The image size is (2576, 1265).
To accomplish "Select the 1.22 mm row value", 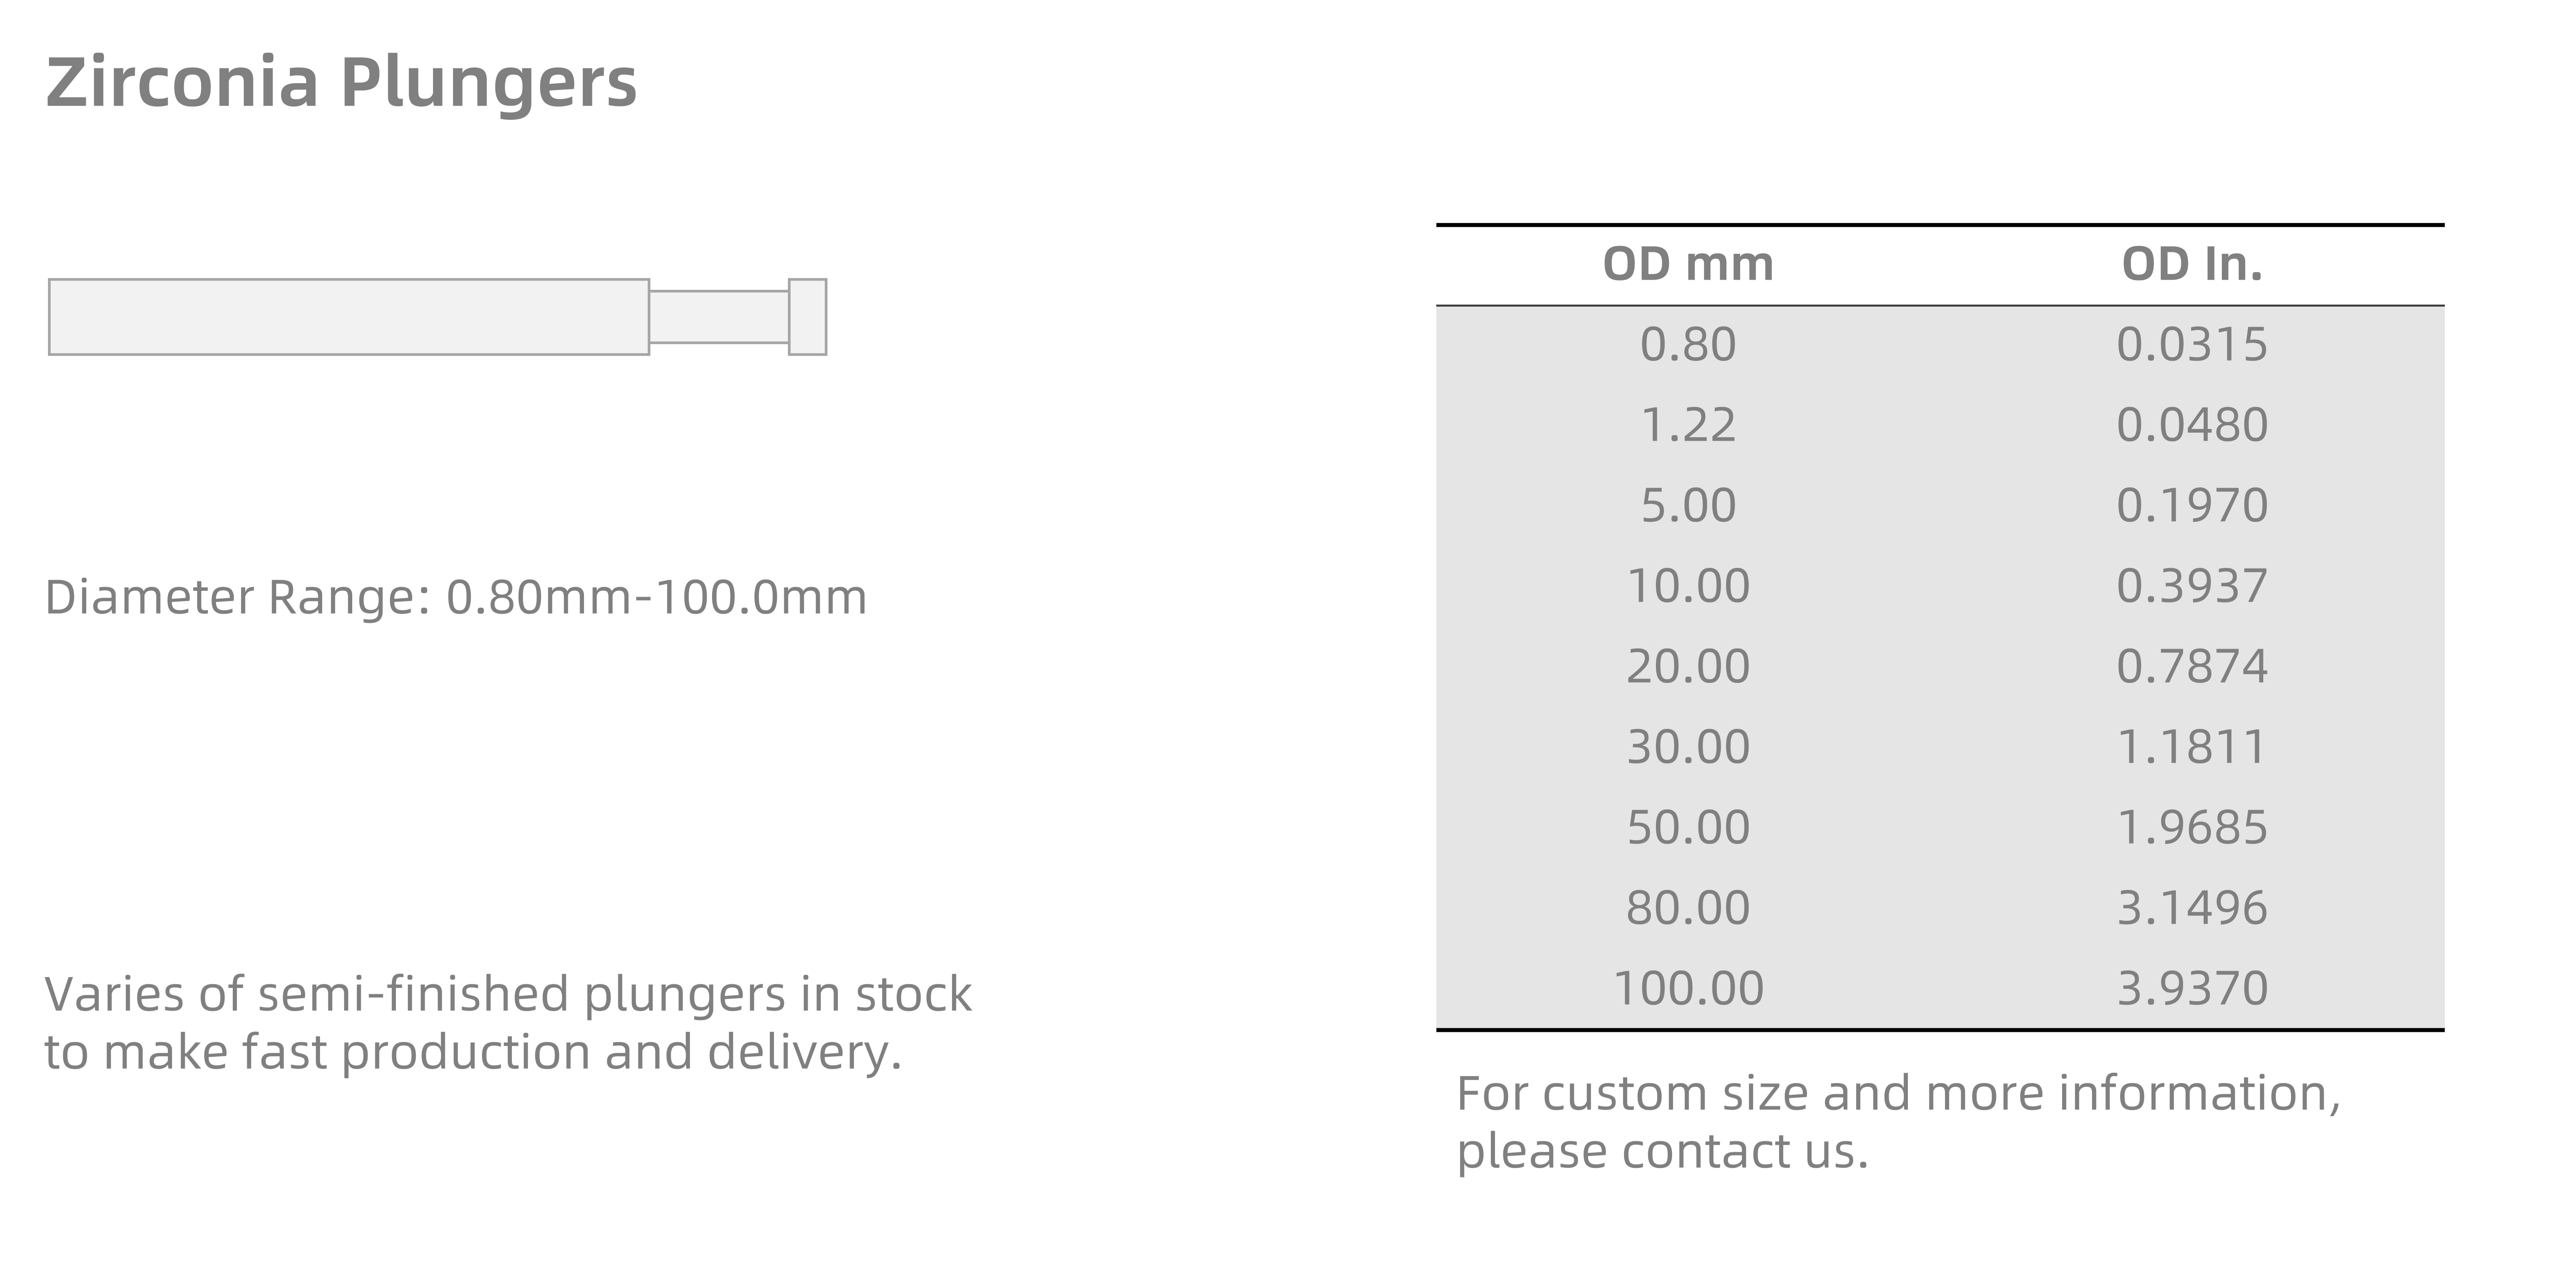I will coord(1688,425).
